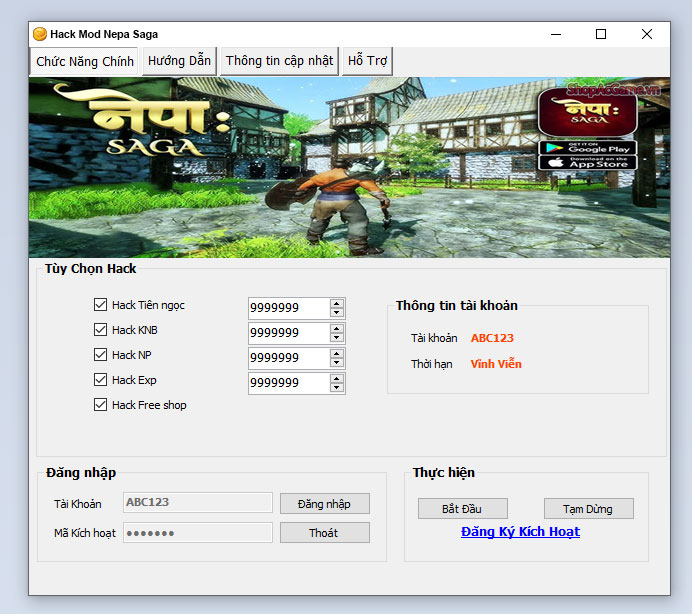Decrease the Hack Exp value with down arrow
Image resolution: width=693 pixels, height=616 pixels.
337,388
